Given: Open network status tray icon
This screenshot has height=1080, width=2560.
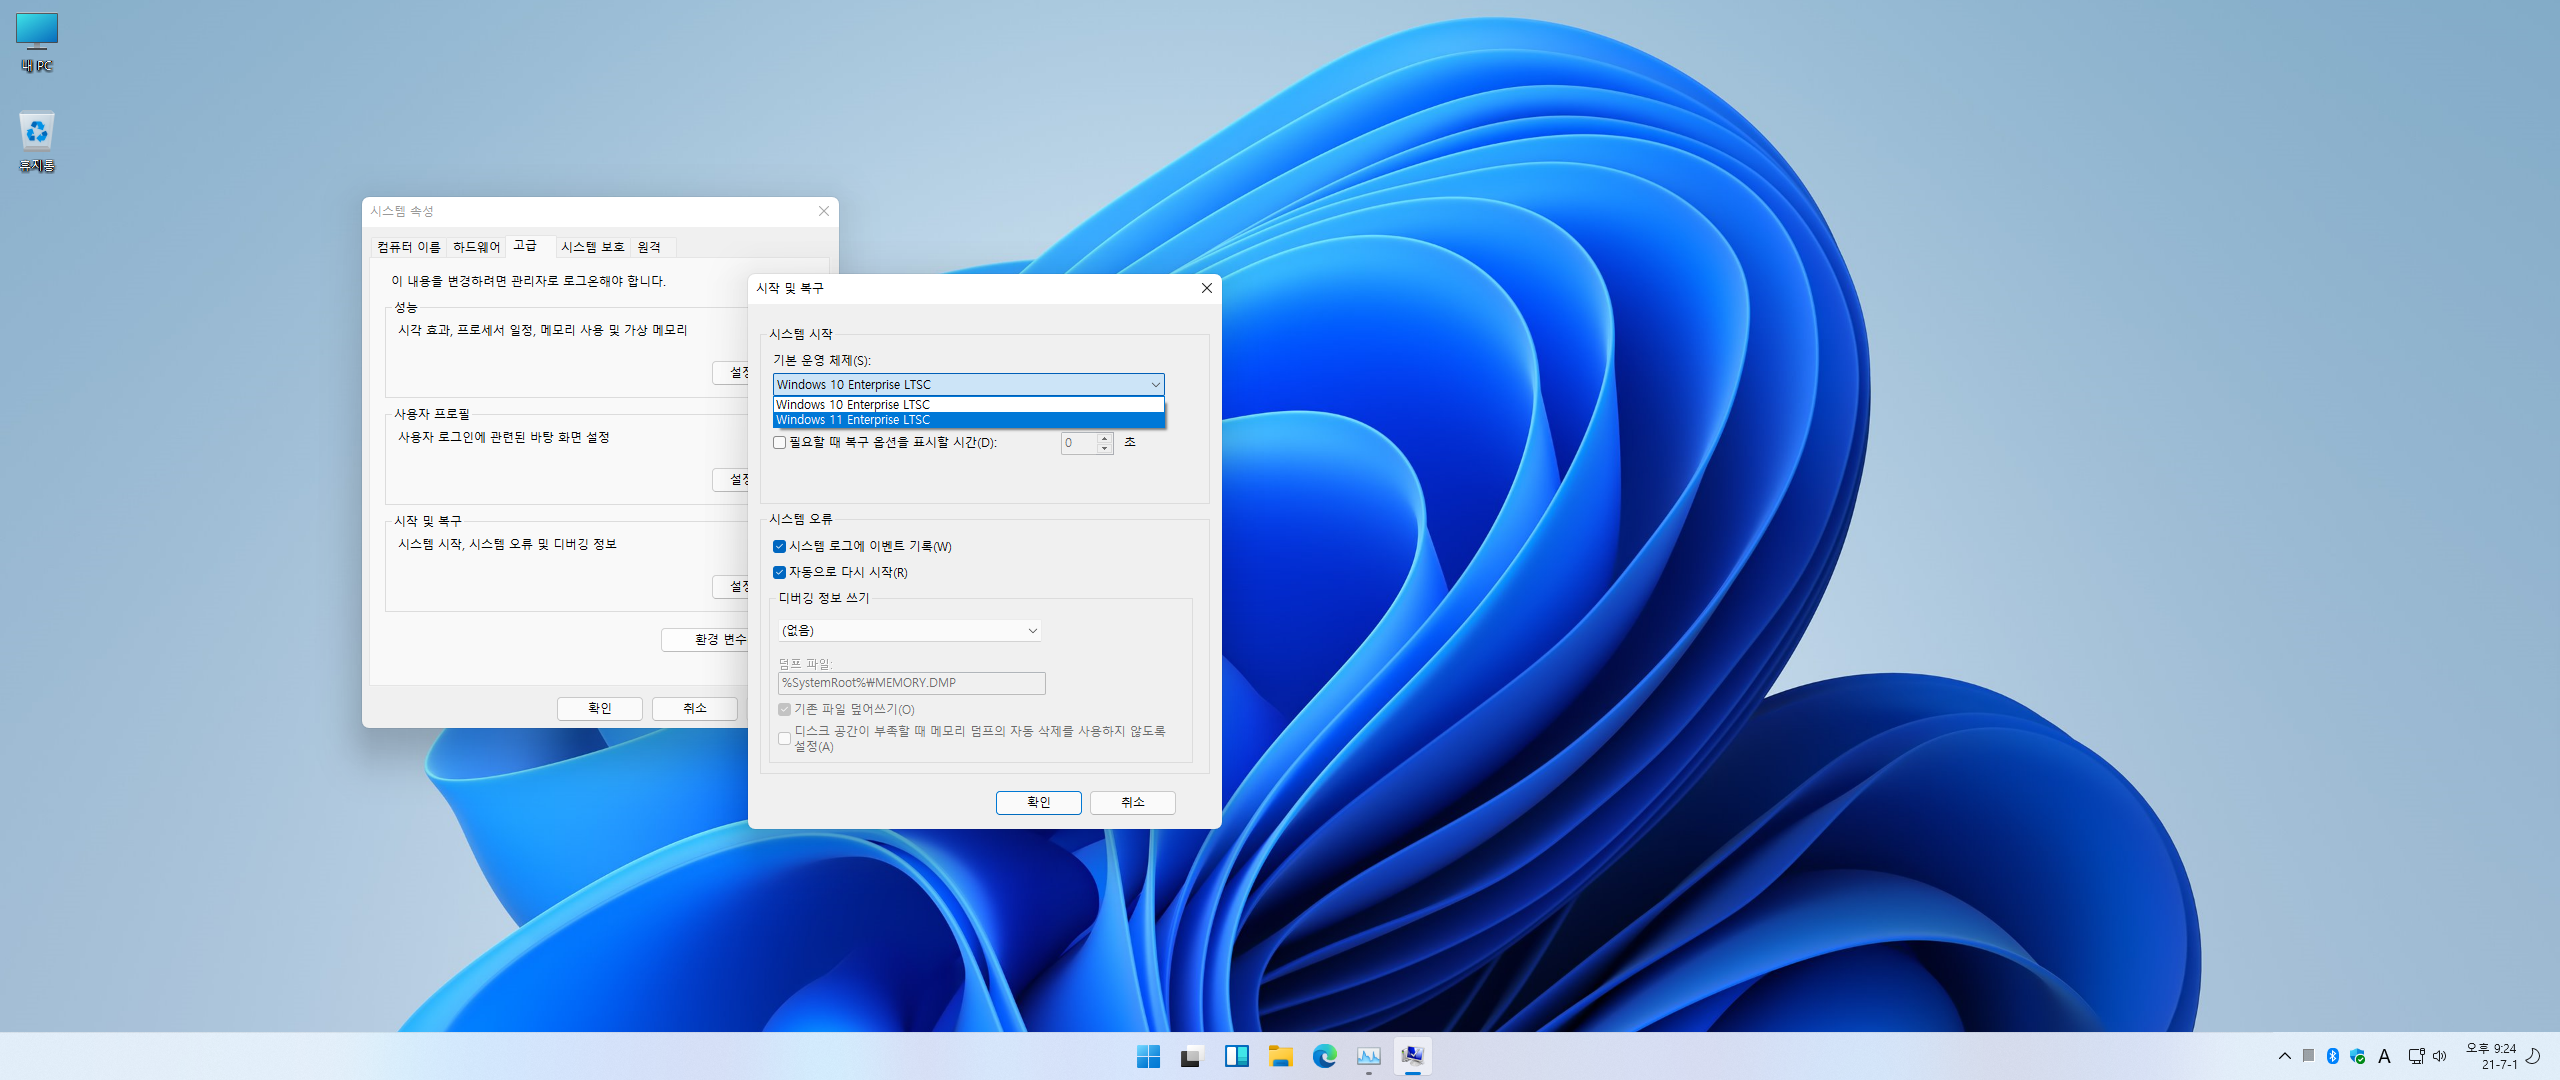Looking at the screenshot, I should 2416,1056.
